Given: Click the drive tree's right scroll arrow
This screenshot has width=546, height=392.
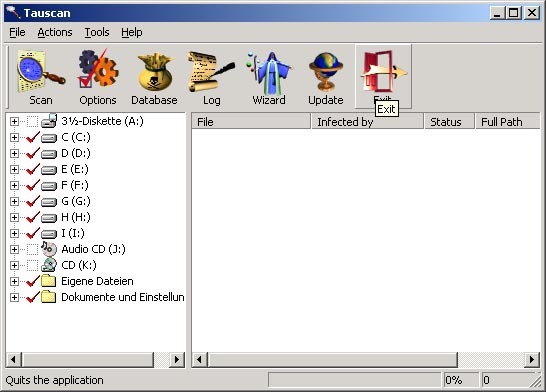Looking at the screenshot, I should point(177,359).
